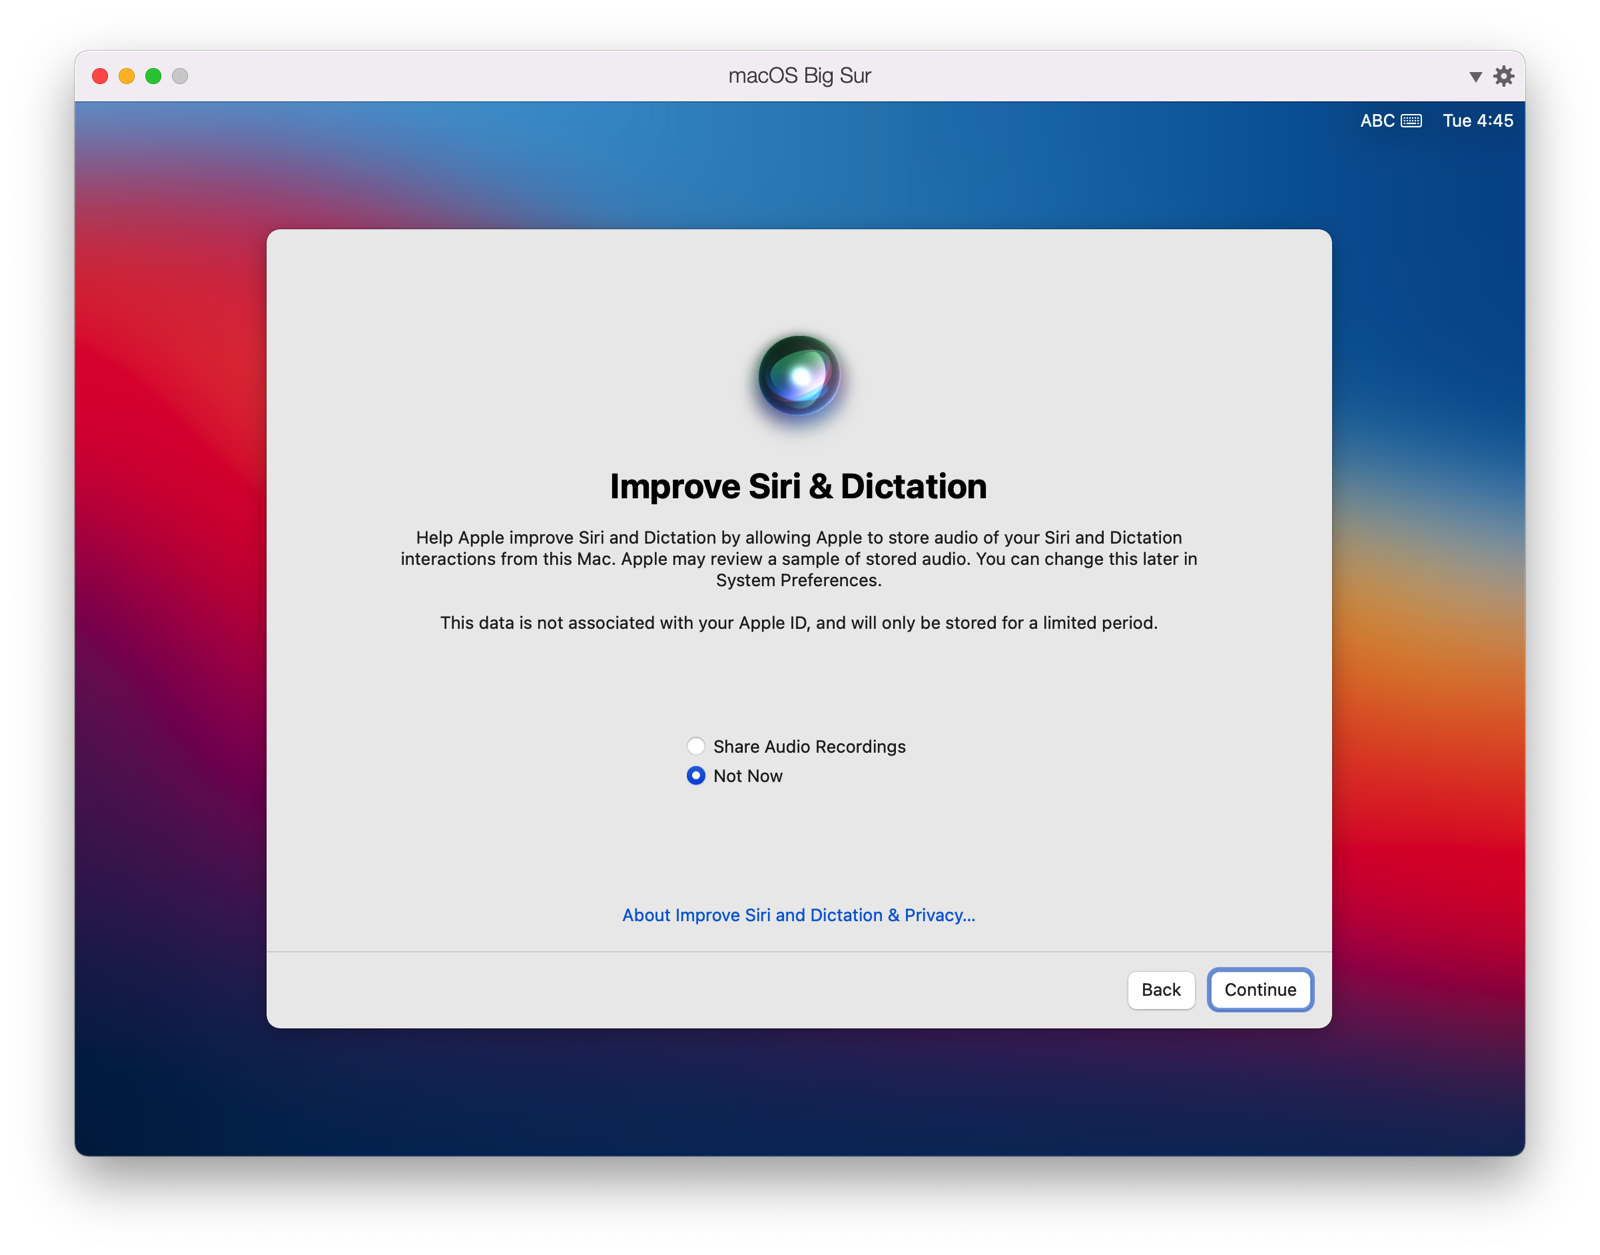Click the Siri data storage notice text
Viewport: 1600px width, 1255px height.
pyautogui.click(x=798, y=622)
